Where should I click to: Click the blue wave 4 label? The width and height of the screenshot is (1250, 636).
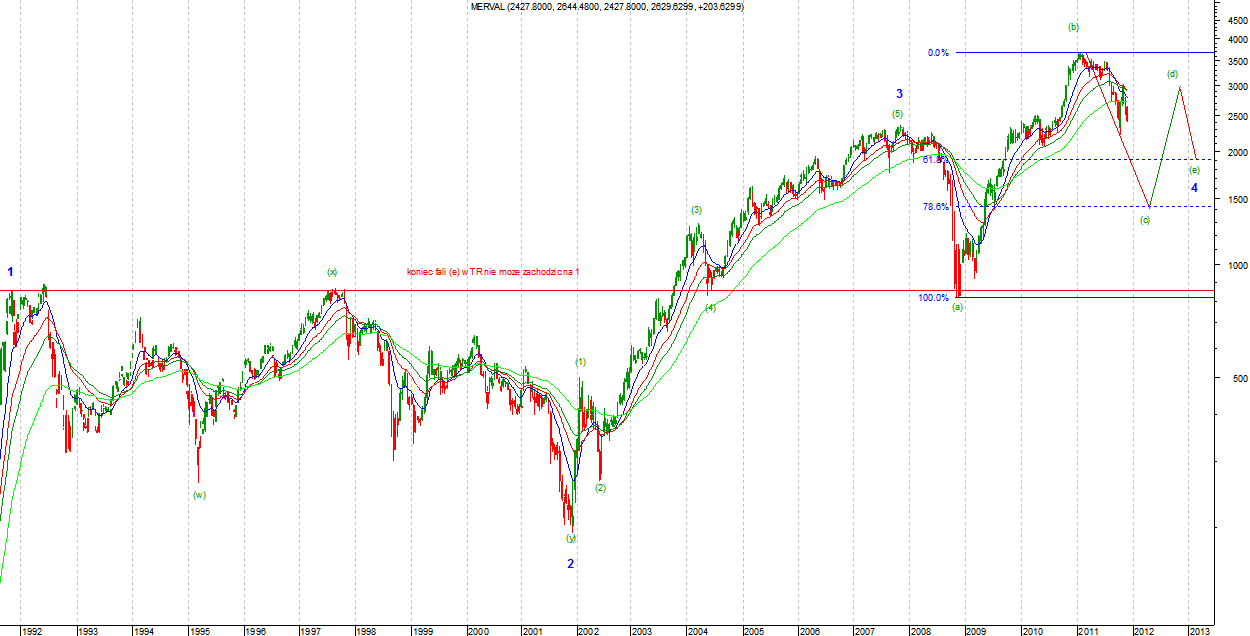(1194, 188)
